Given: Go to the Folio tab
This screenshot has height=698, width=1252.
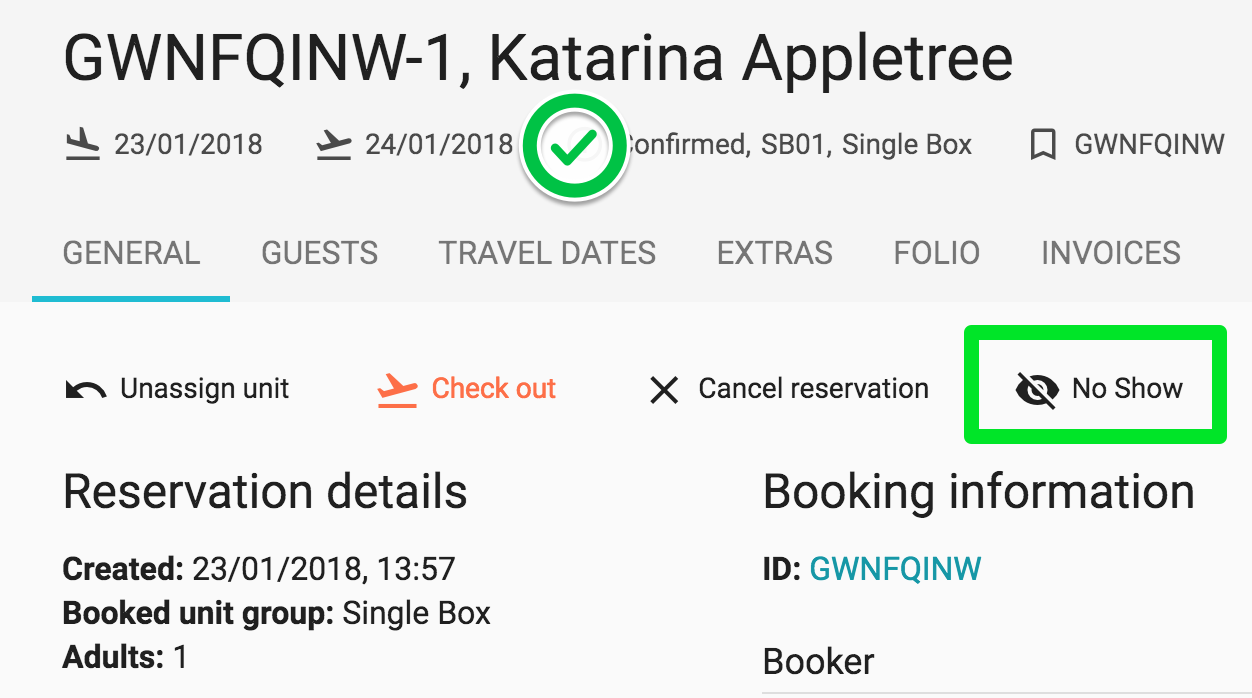Looking at the screenshot, I should pyautogui.click(x=937, y=253).
